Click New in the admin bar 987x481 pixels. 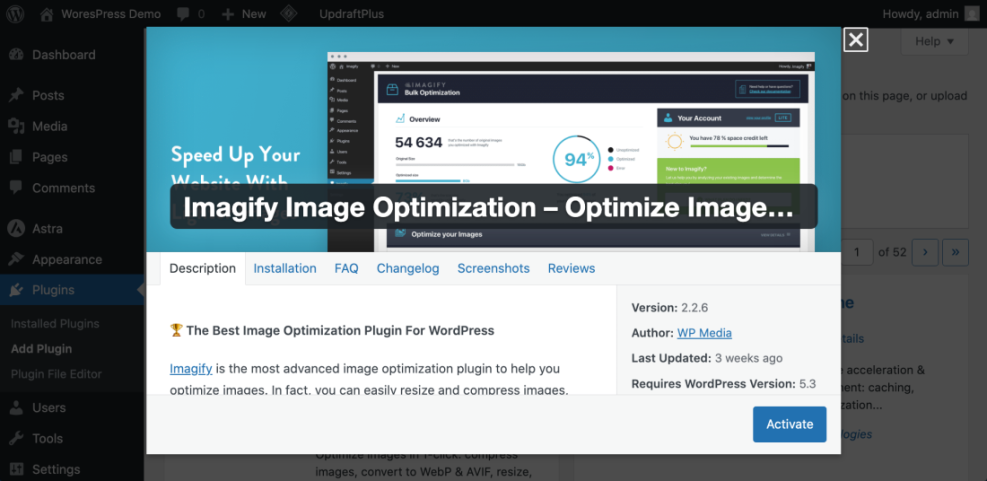pyautogui.click(x=254, y=14)
